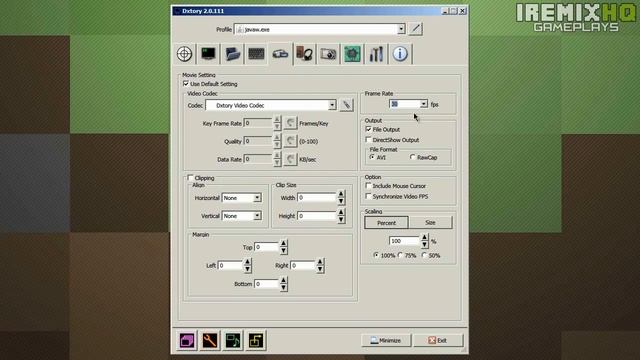Viewport: 640px width, 360px height.
Task: Open the Hotkey keyboard tab
Action: pos(256,54)
